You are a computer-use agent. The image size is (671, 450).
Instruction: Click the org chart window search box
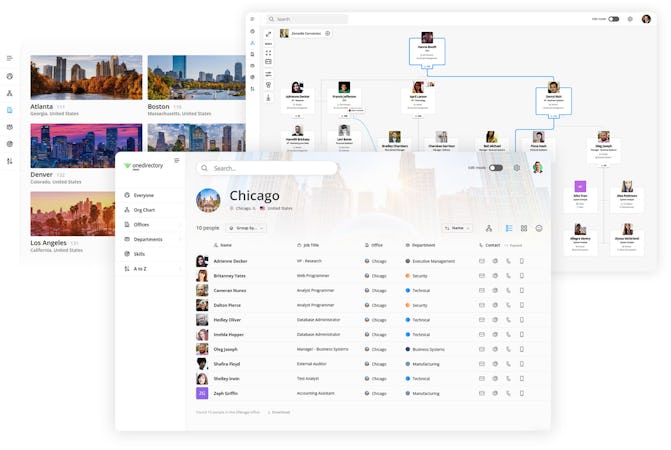coord(307,19)
